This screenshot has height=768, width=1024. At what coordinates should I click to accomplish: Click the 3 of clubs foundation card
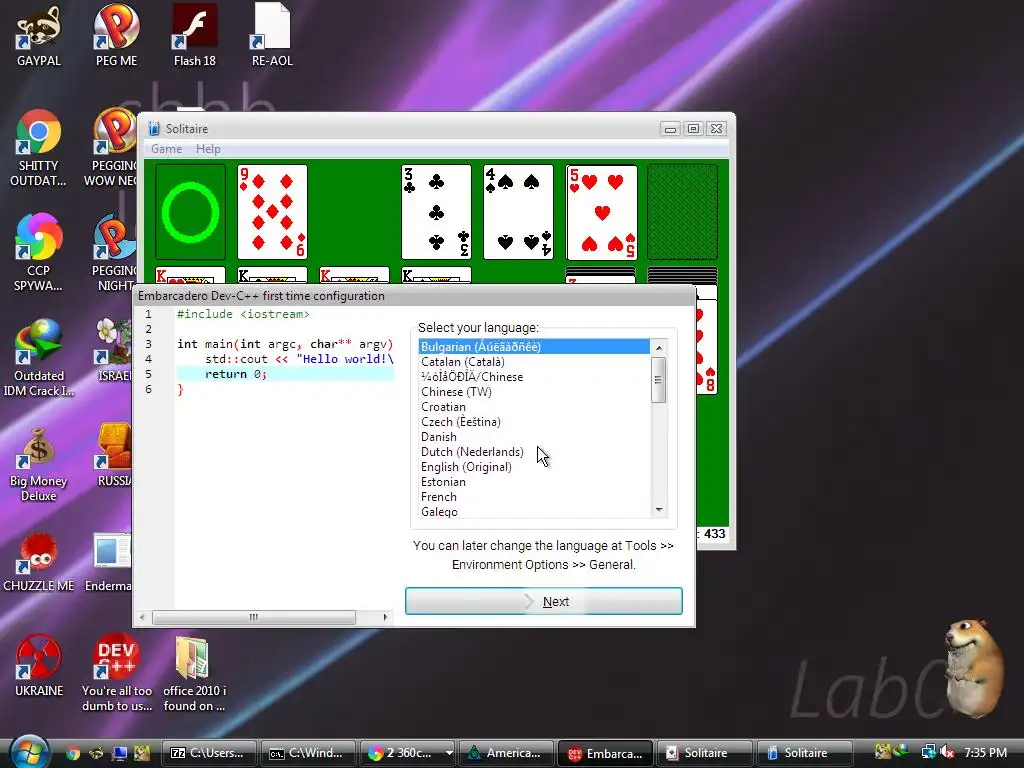point(436,212)
